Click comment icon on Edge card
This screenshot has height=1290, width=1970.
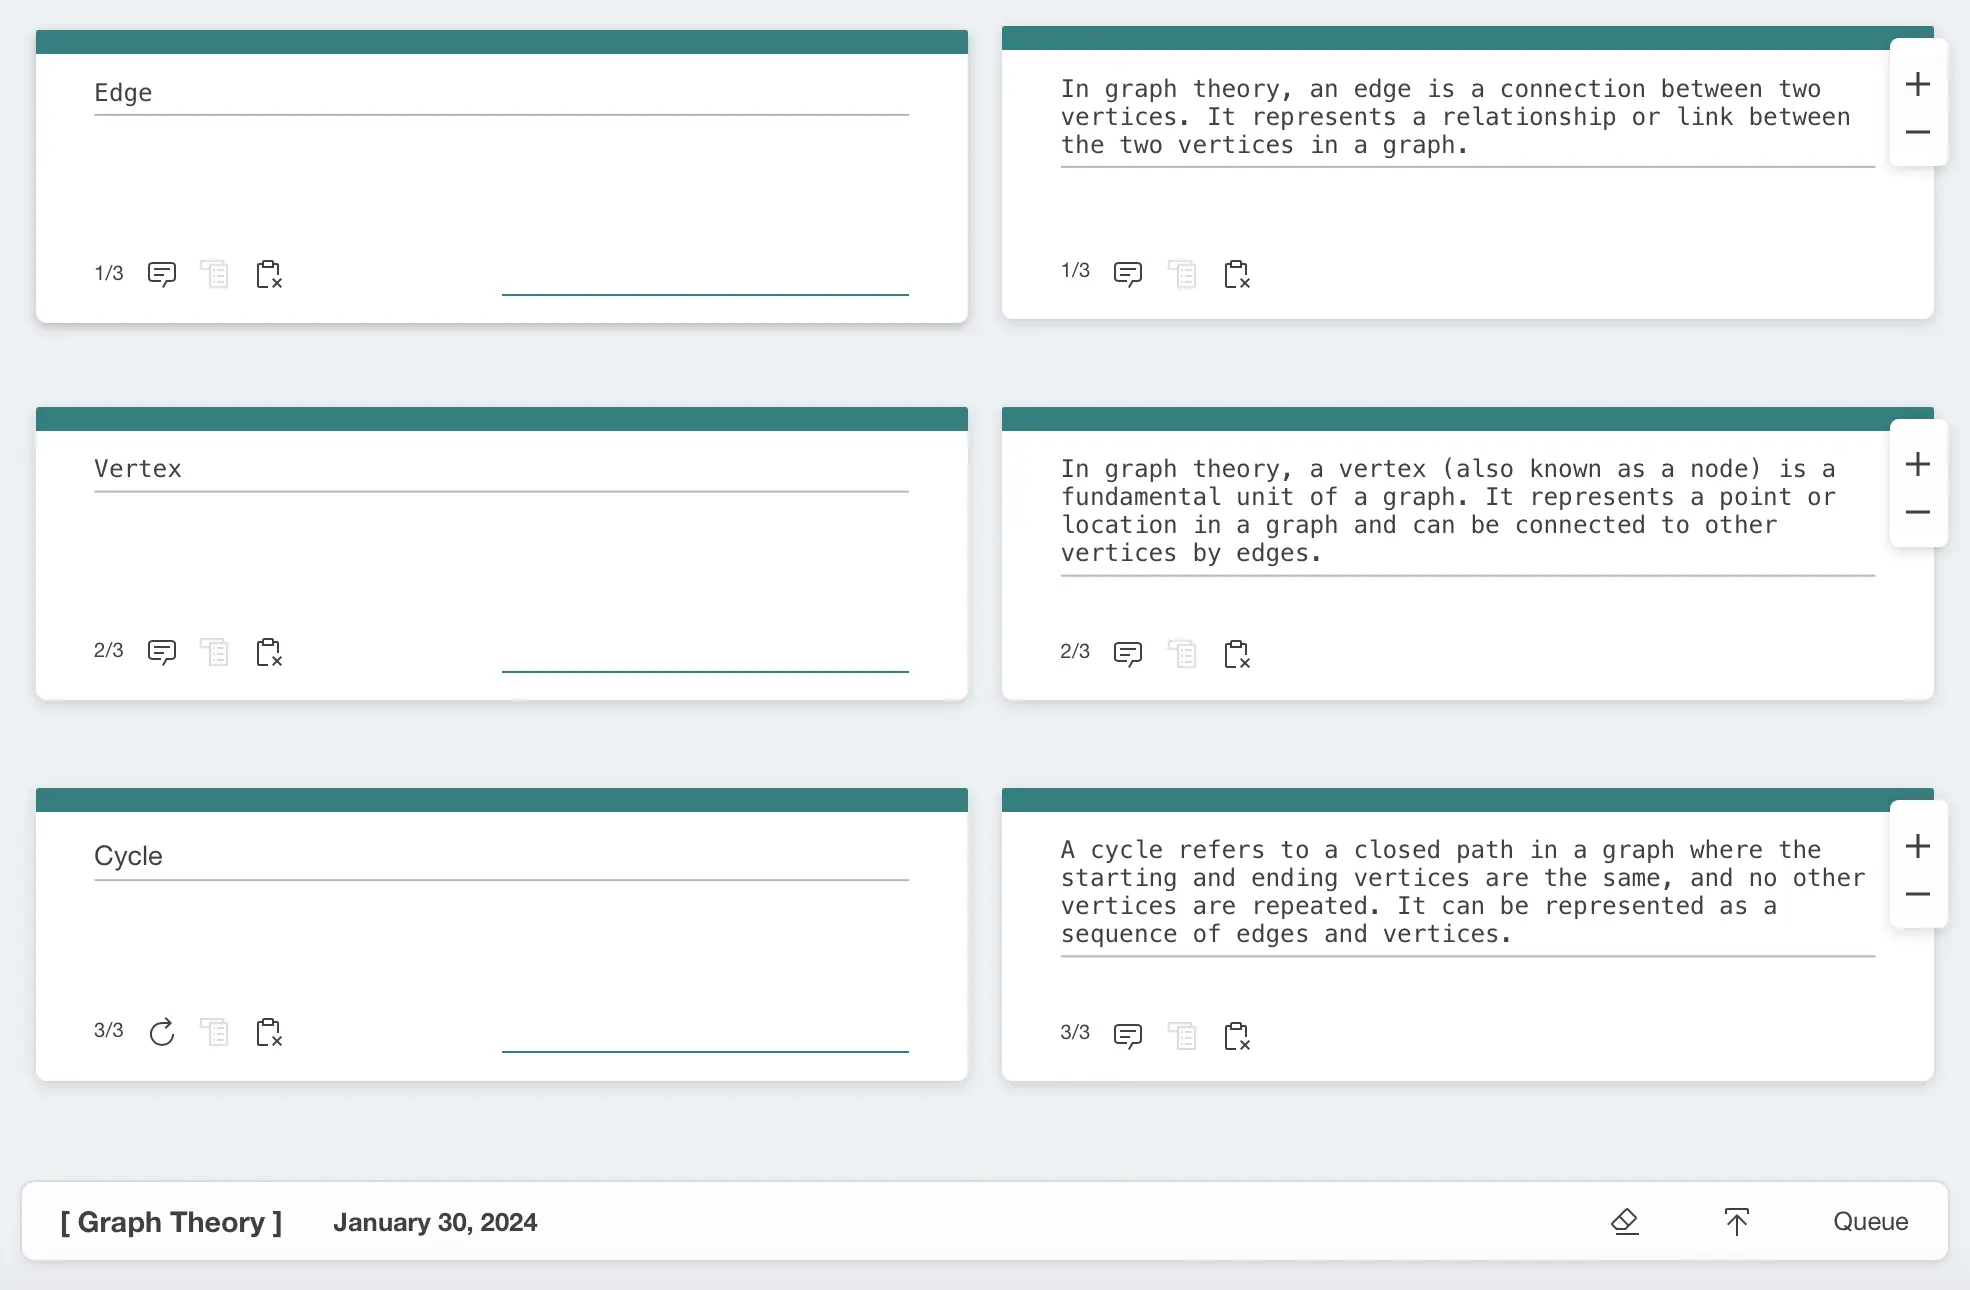coord(161,274)
